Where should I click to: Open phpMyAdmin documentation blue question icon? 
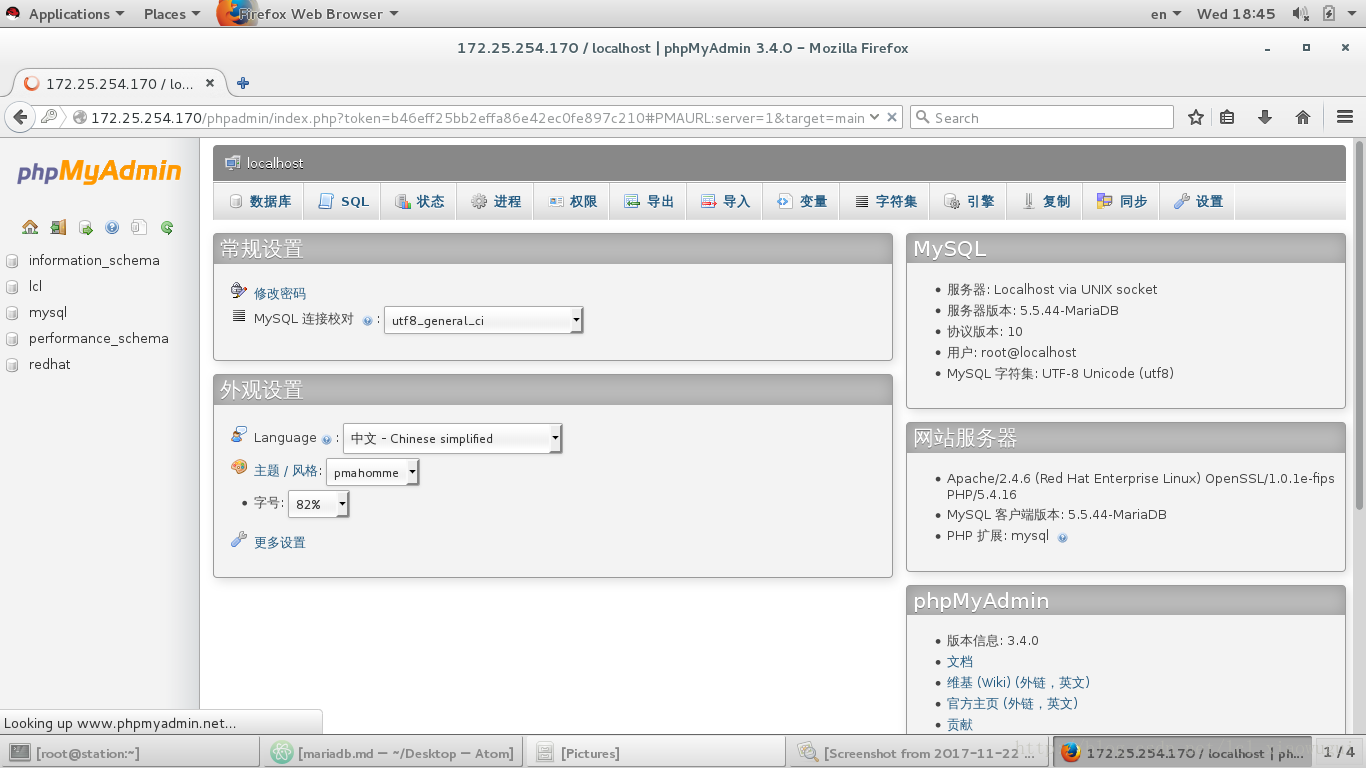pyautogui.click(x=112, y=227)
